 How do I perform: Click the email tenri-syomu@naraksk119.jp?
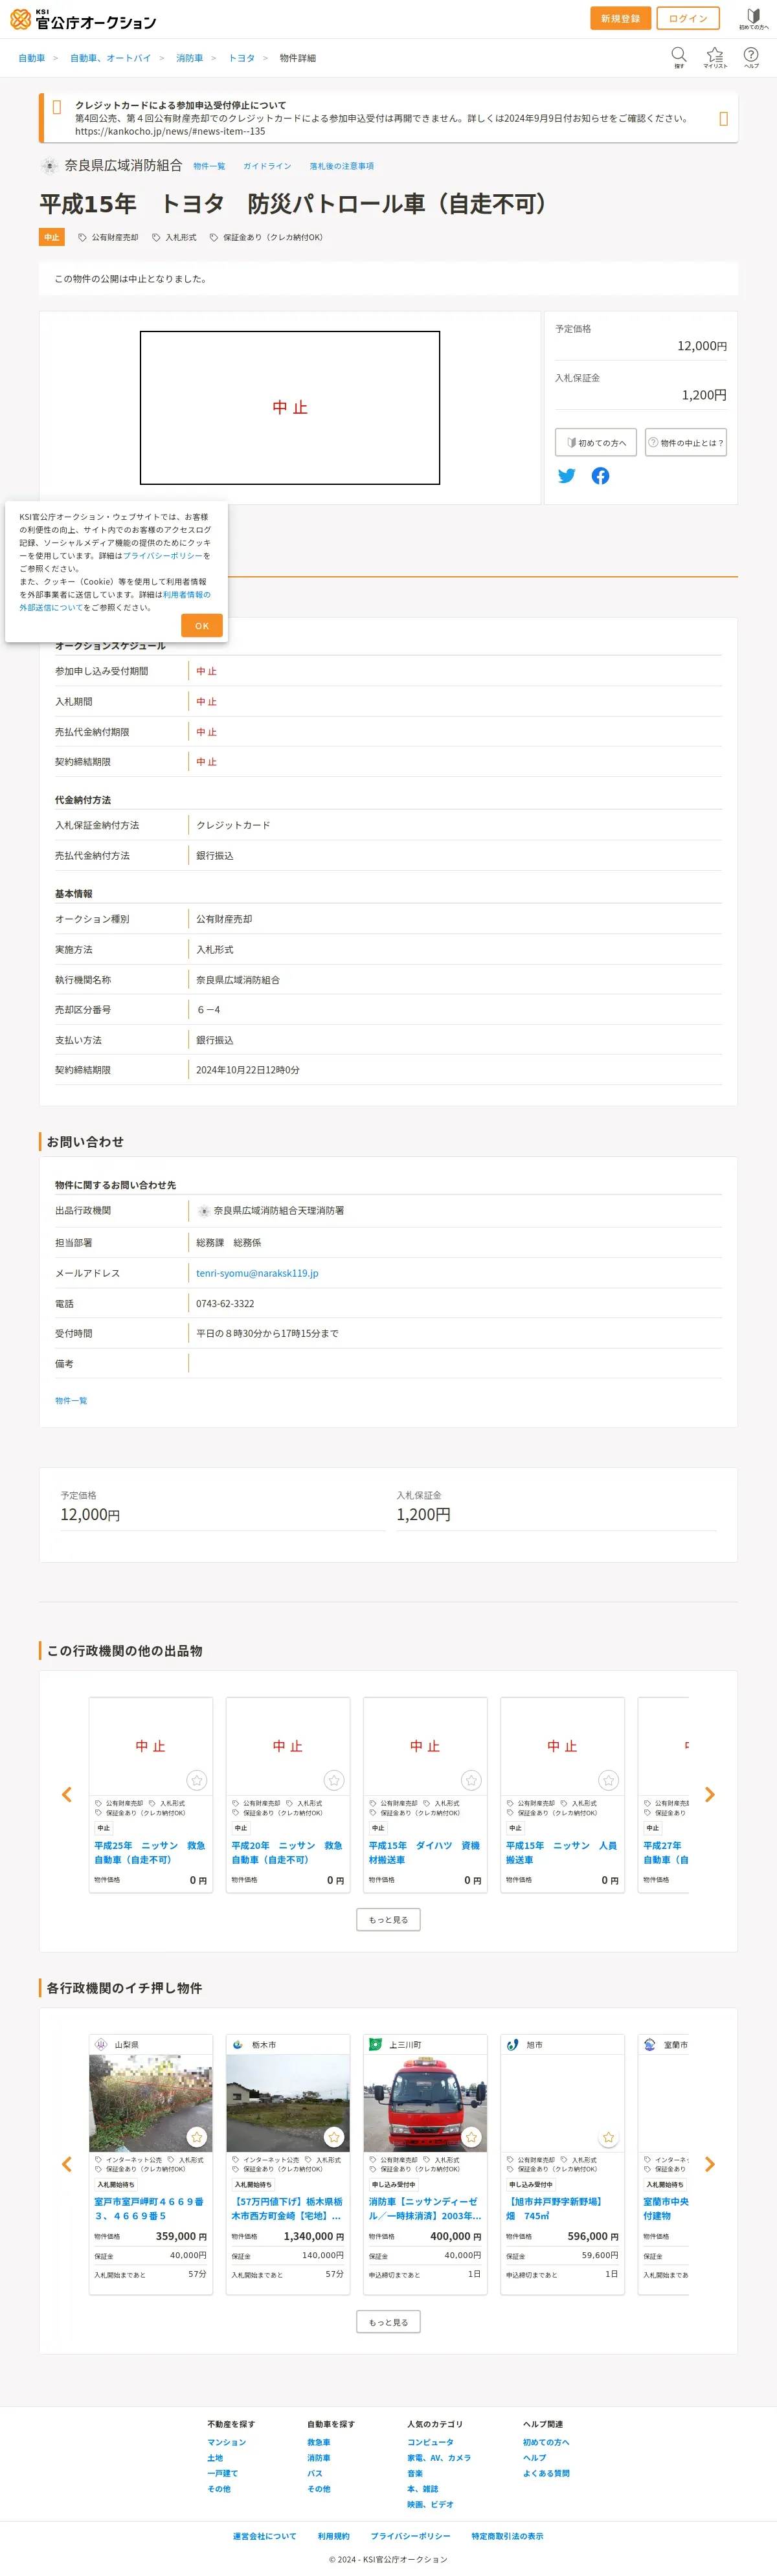[257, 1273]
